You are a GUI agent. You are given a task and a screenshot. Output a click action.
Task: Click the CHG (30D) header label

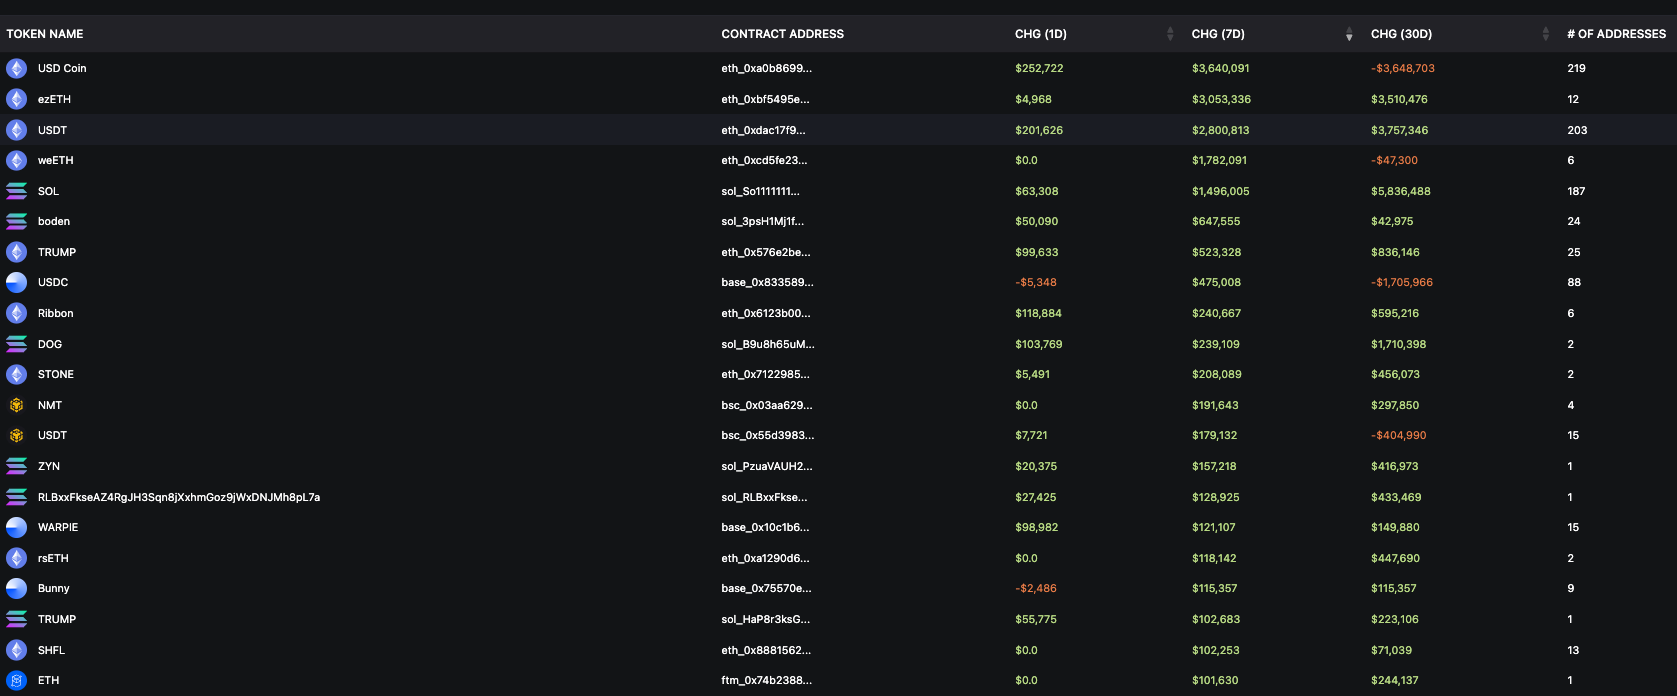(1402, 34)
